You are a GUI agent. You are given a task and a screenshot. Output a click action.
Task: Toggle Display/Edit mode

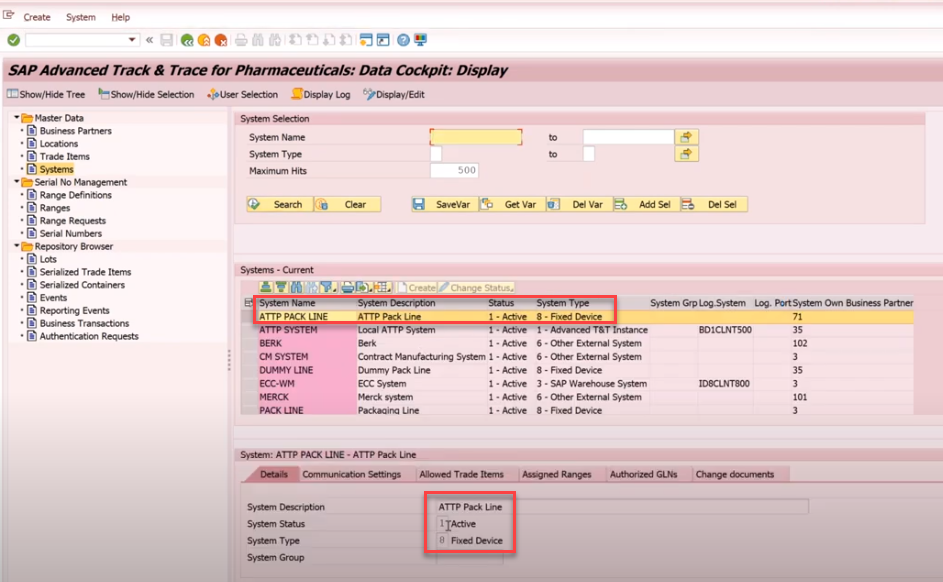(x=394, y=94)
